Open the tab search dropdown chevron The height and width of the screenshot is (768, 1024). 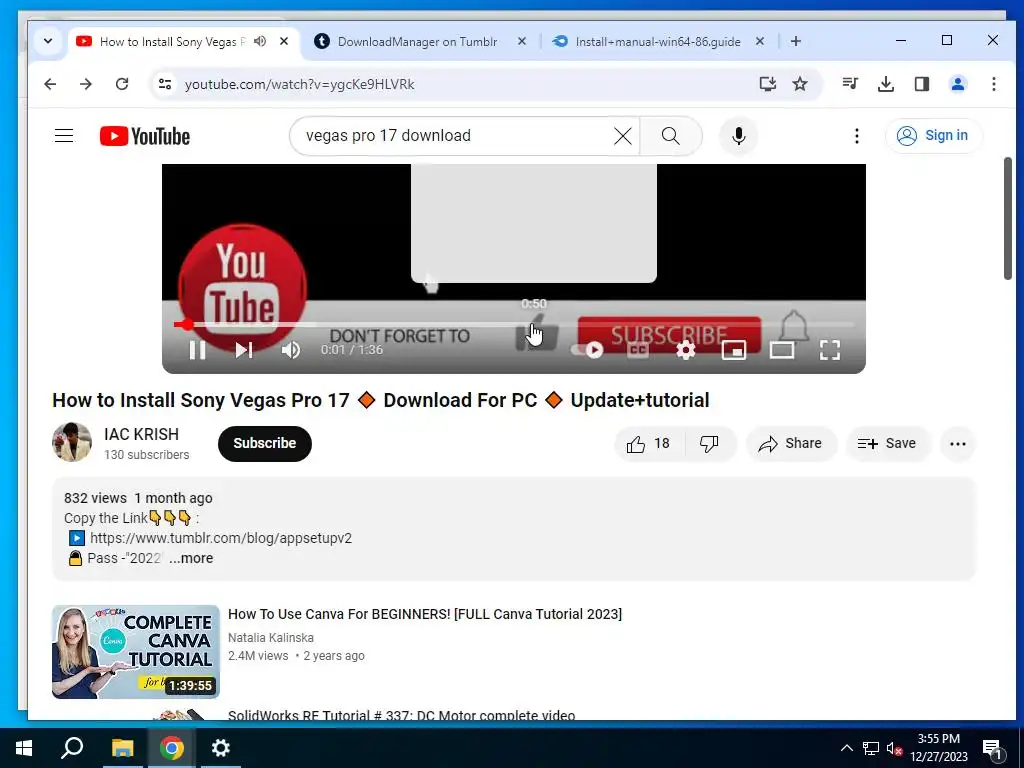tap(48, 41)
